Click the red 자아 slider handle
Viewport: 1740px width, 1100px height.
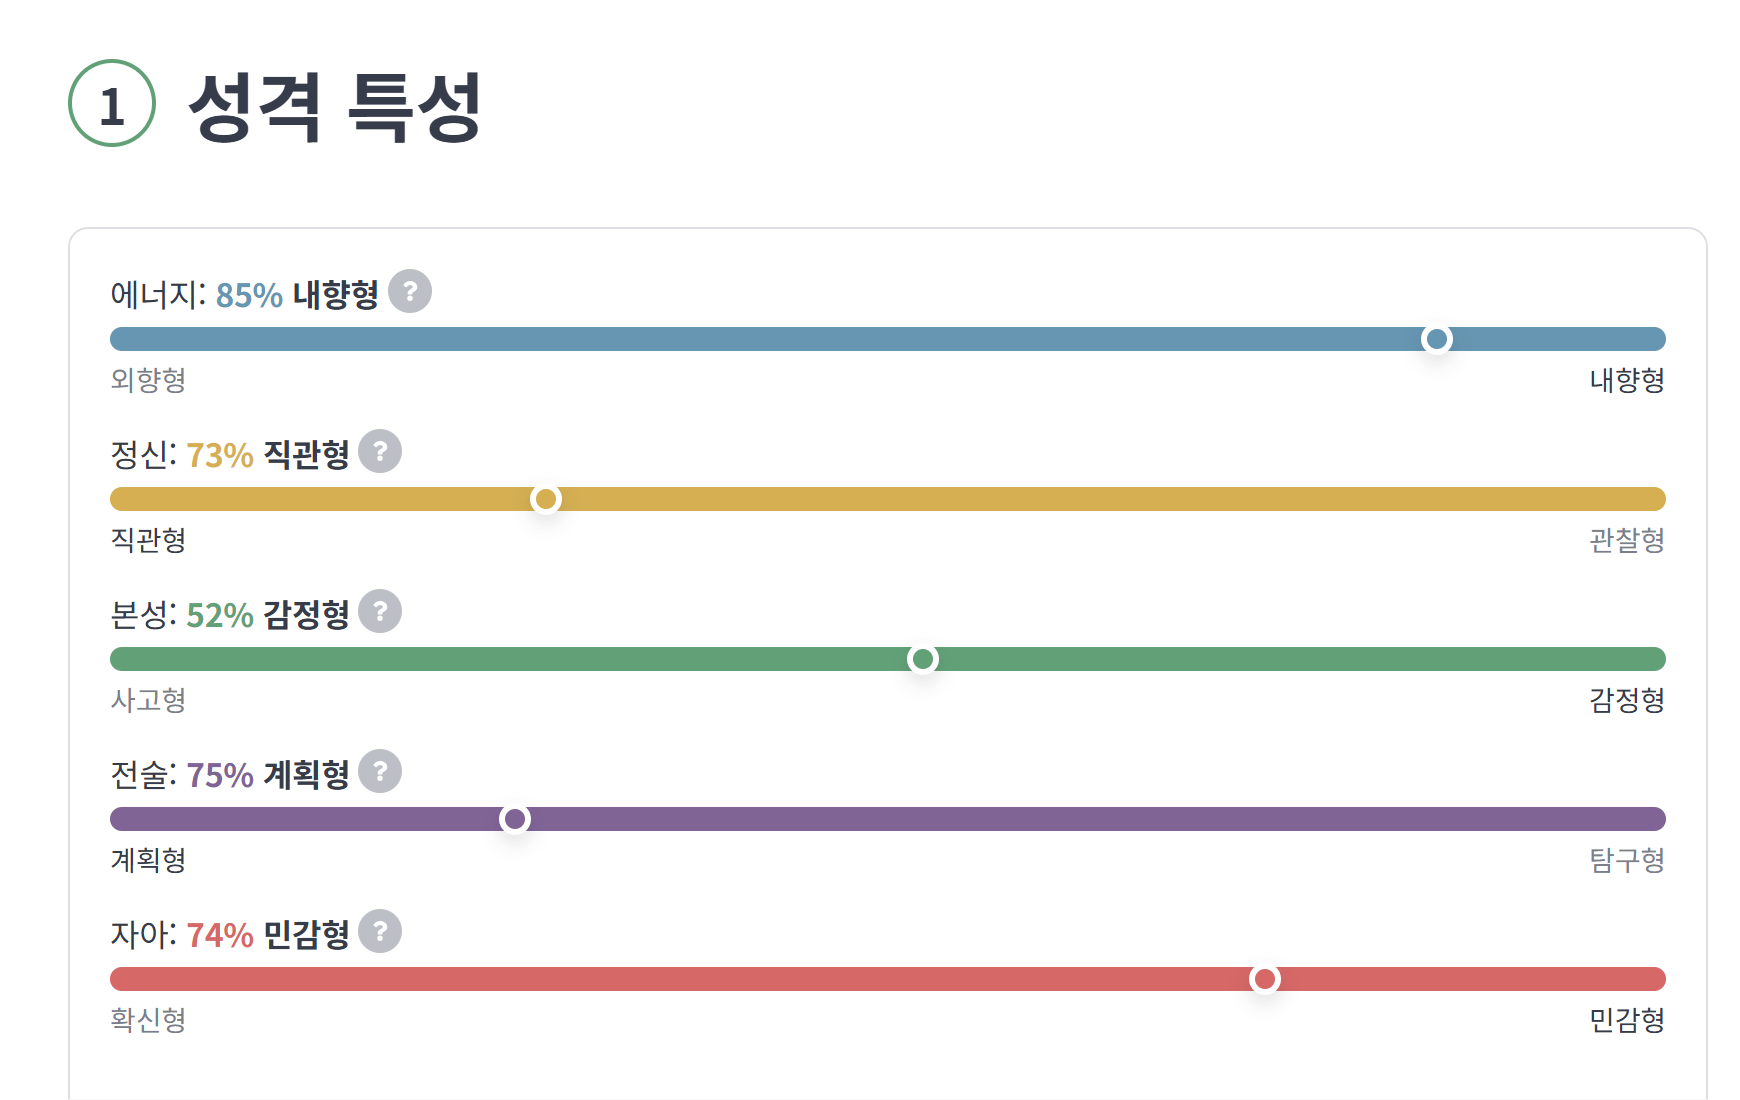pos(1265,979)
